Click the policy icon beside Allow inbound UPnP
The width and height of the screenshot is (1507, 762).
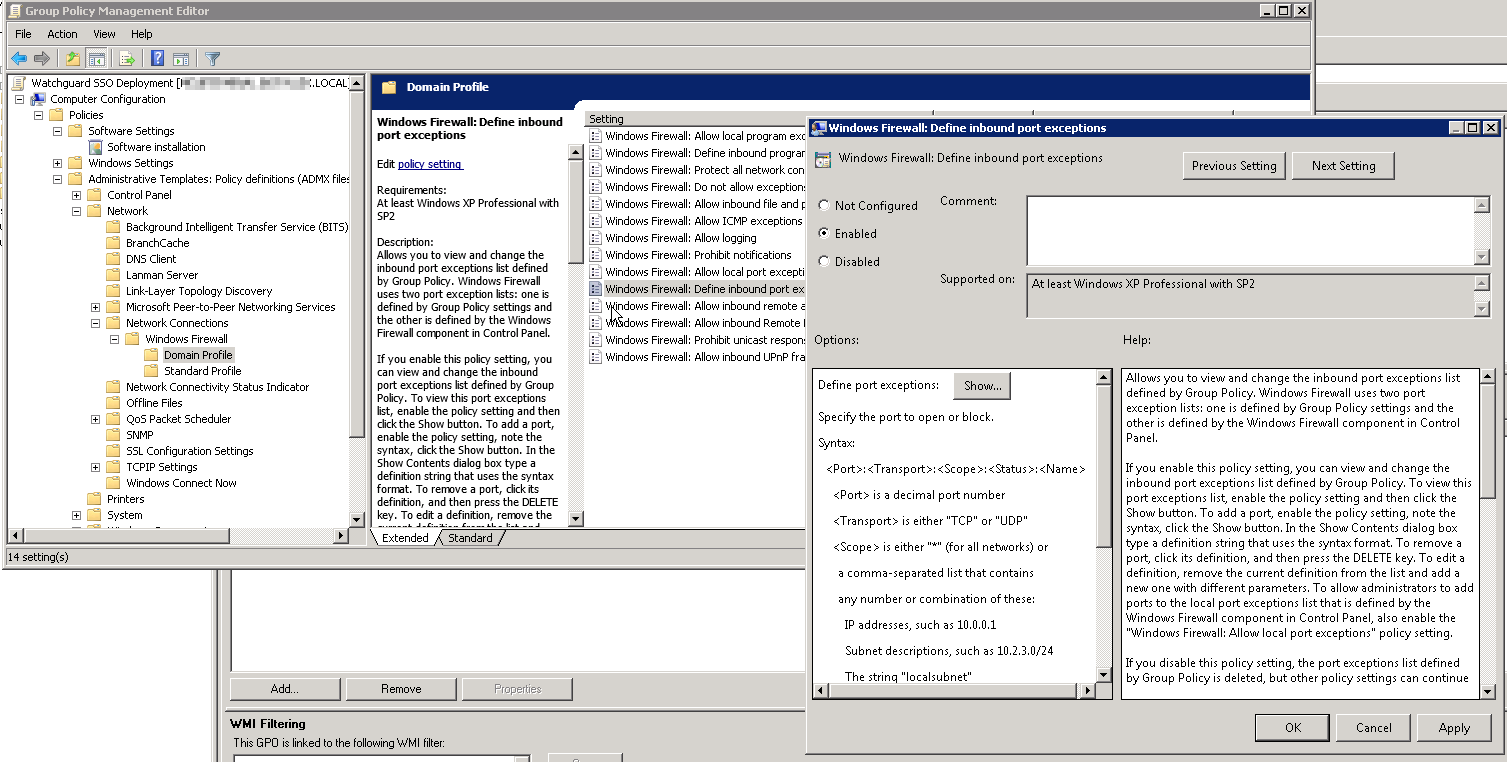596,357
